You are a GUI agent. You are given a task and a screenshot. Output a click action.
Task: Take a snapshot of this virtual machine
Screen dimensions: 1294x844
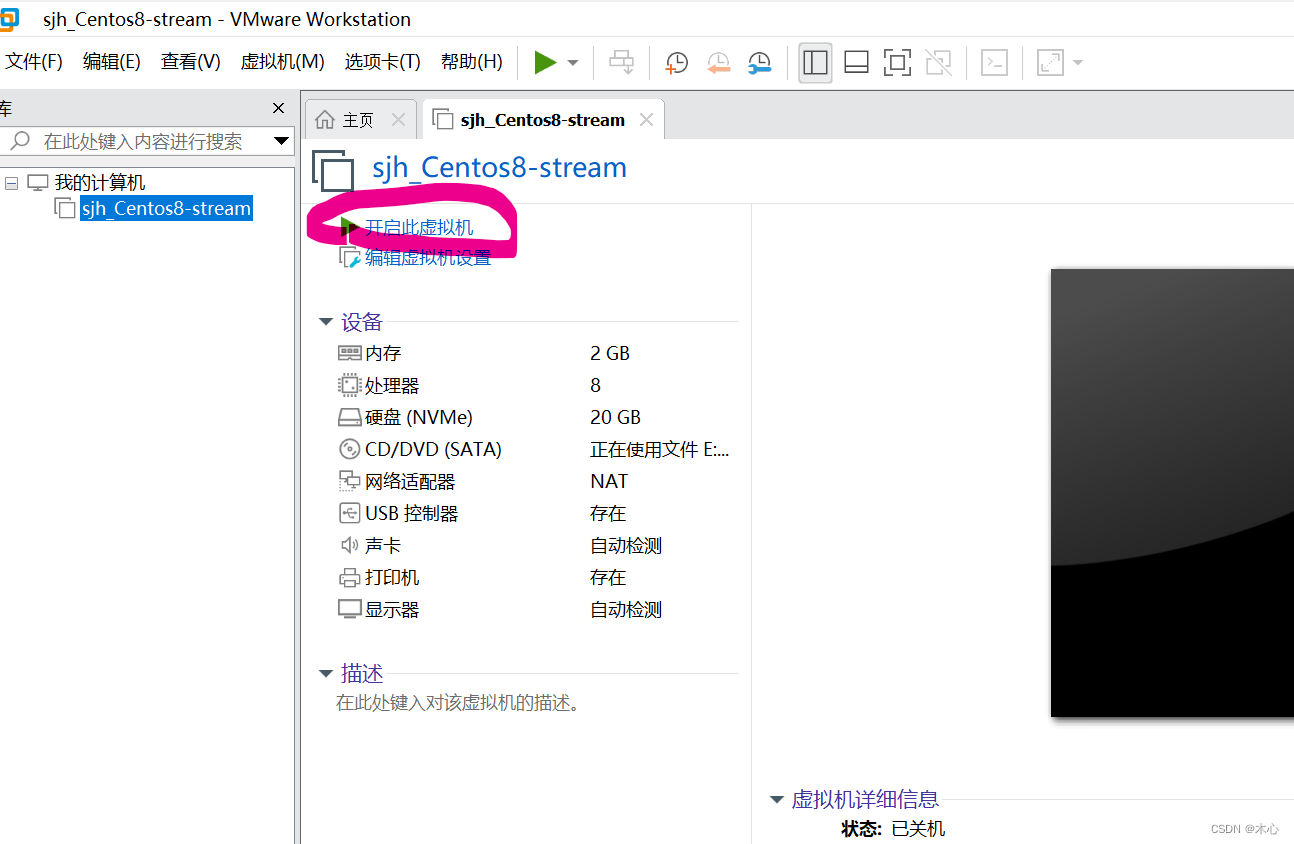click(x=677, y=63)
